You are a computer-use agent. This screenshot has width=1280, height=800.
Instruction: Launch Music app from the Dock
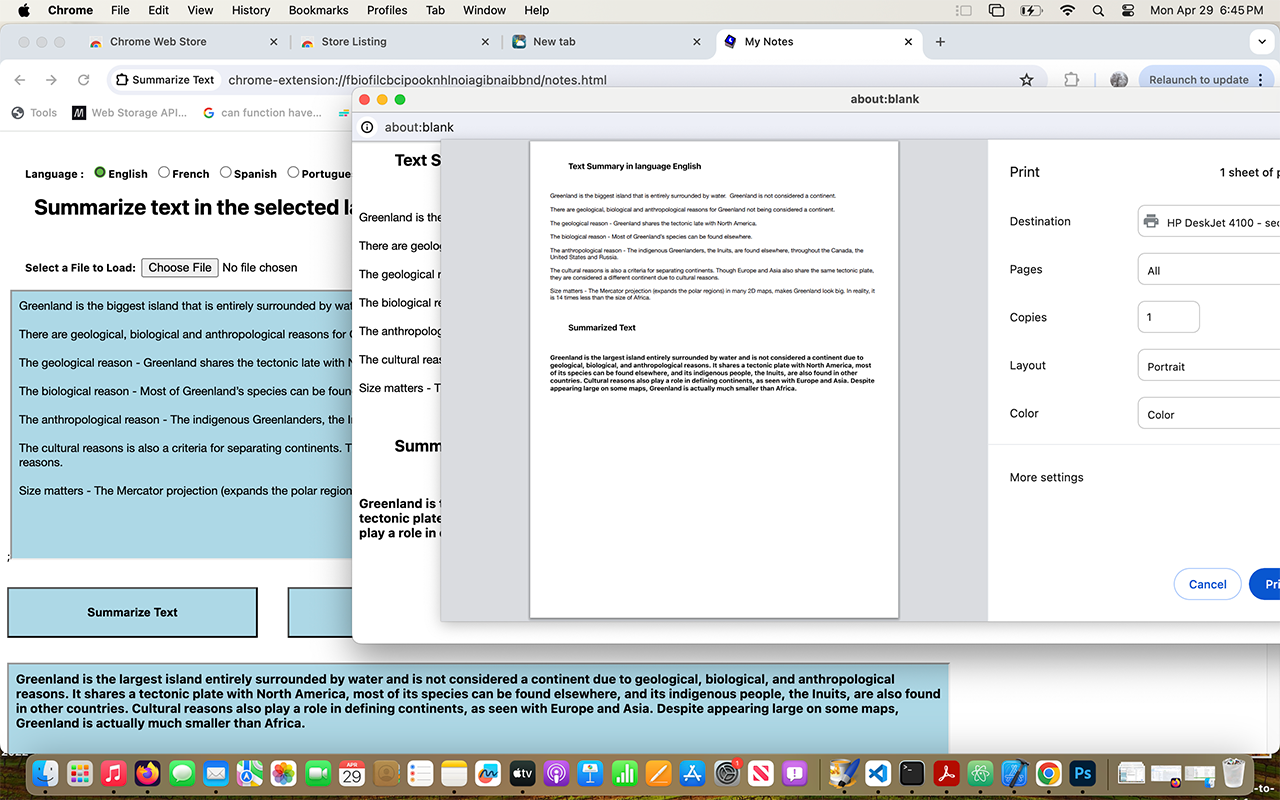tap(113, 773)
